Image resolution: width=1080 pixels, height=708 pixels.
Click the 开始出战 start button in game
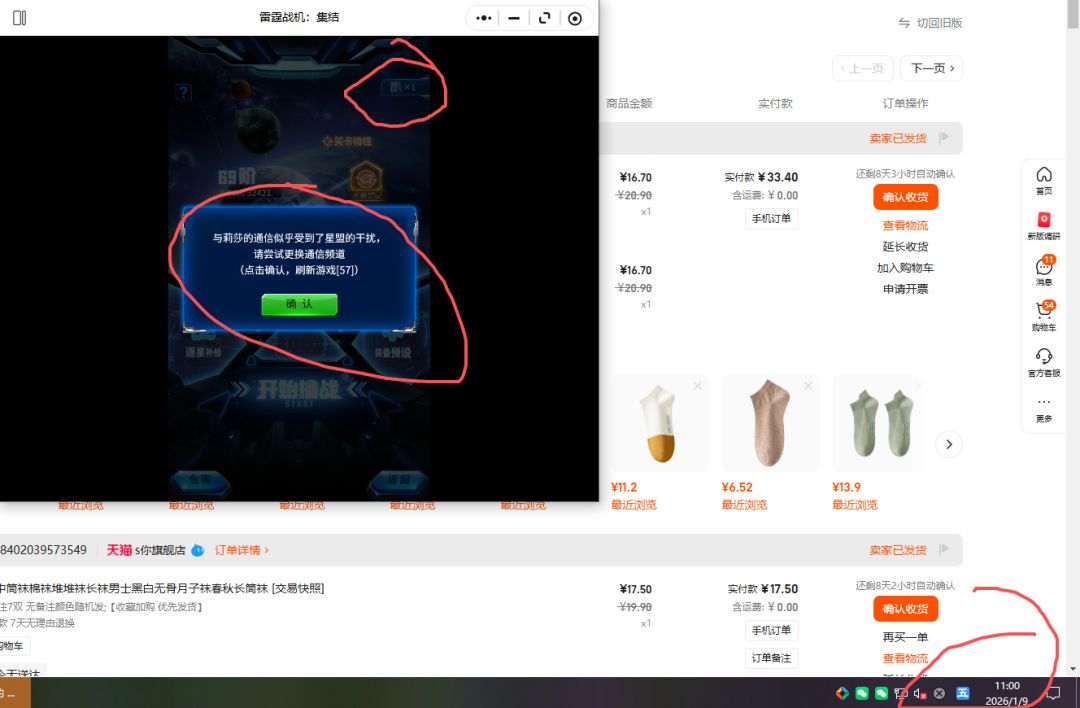click(x=299, y=391)
